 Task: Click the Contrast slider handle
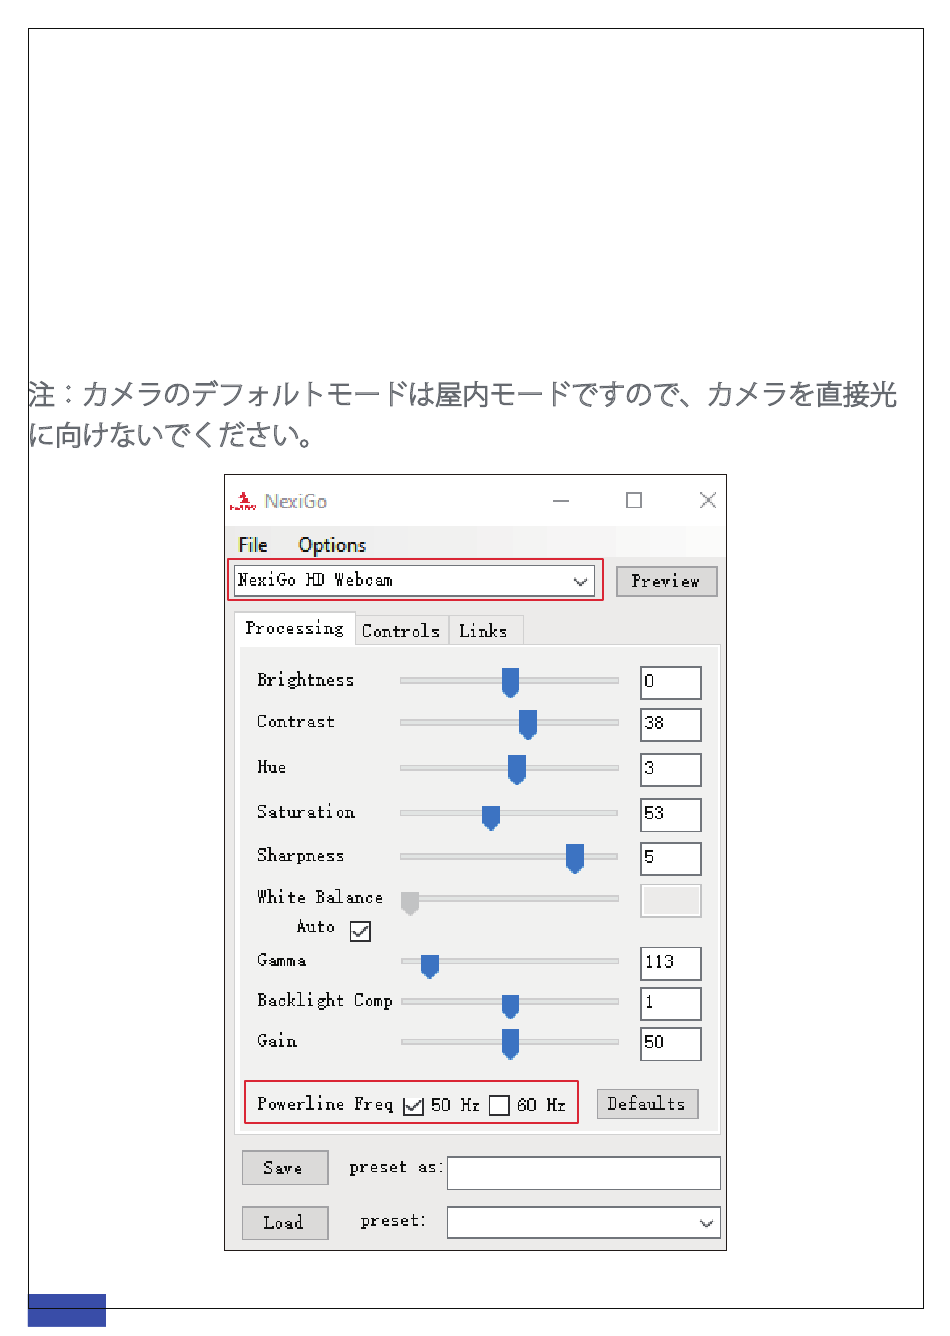tap(528, 725)
